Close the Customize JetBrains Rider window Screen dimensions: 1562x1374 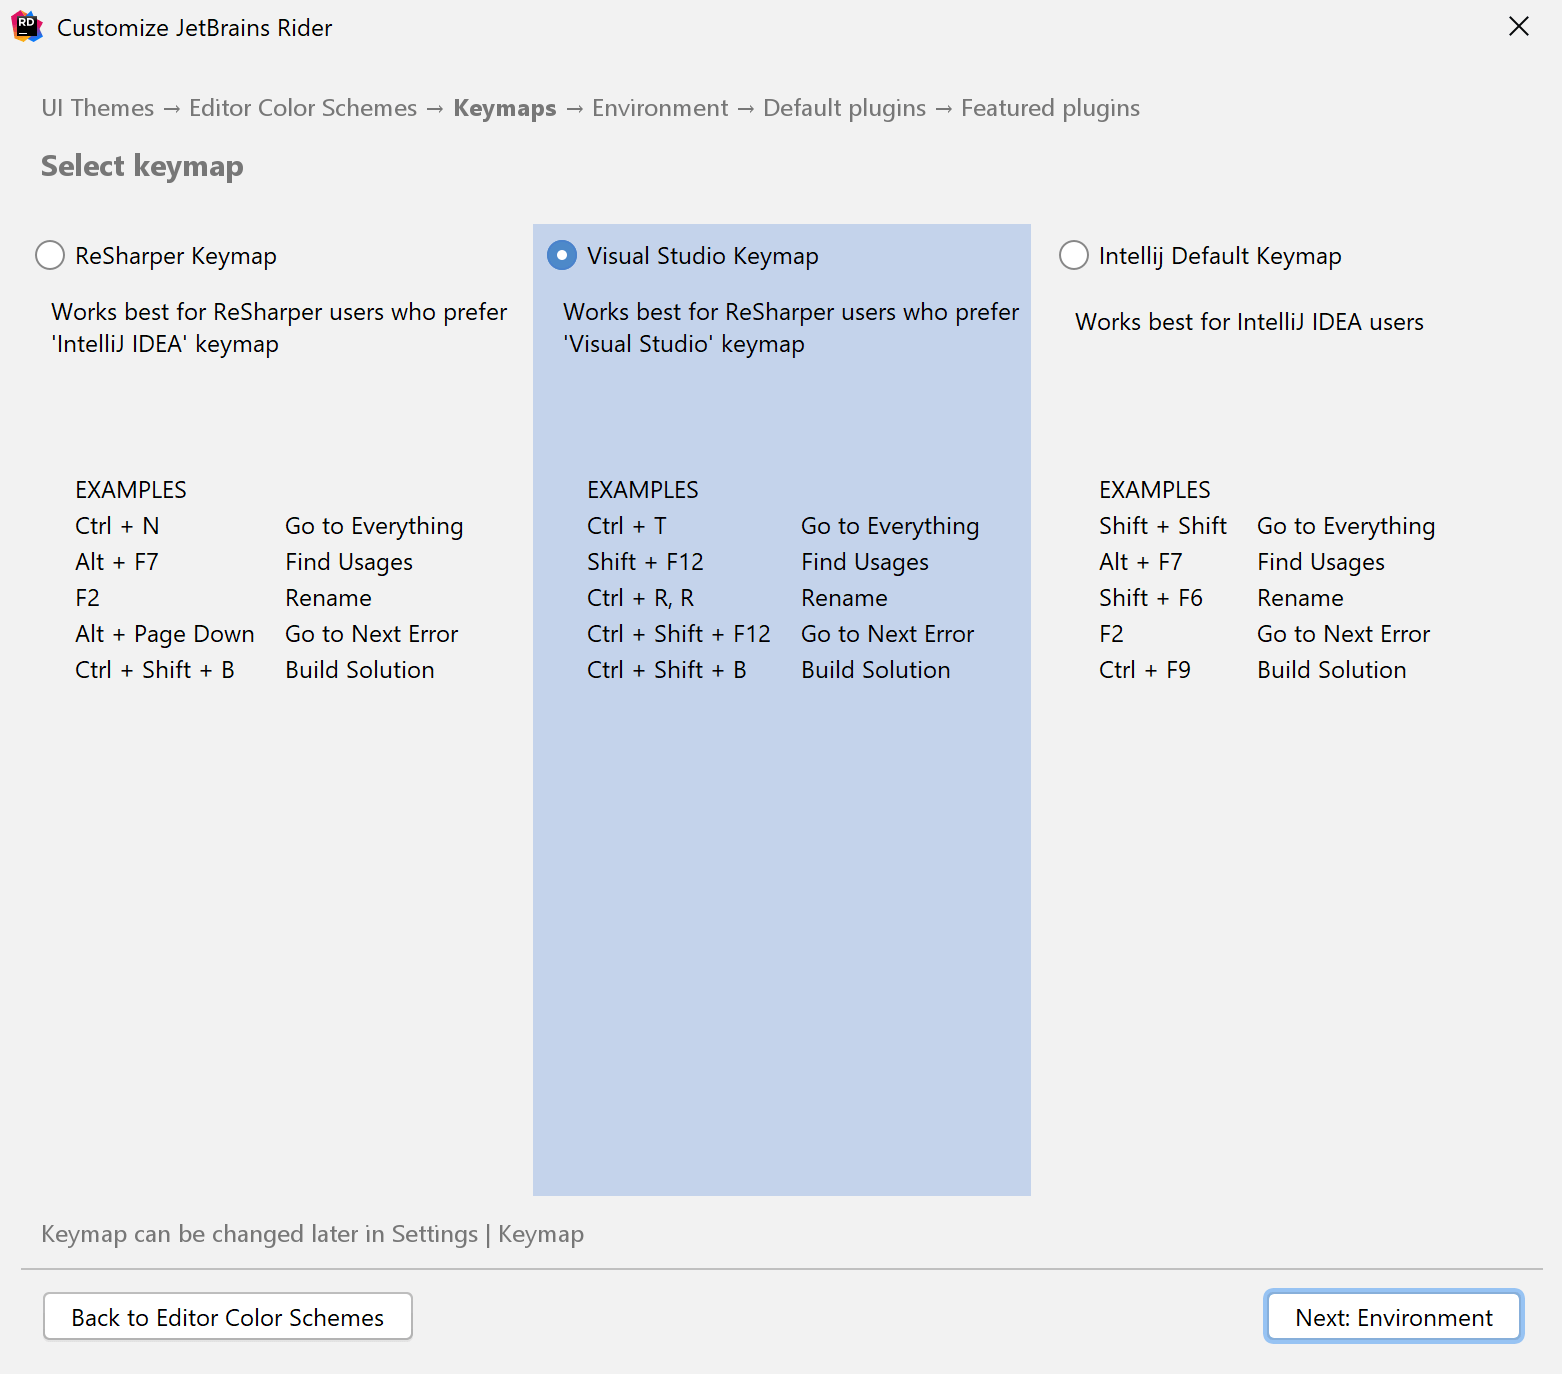point(1518,27)
